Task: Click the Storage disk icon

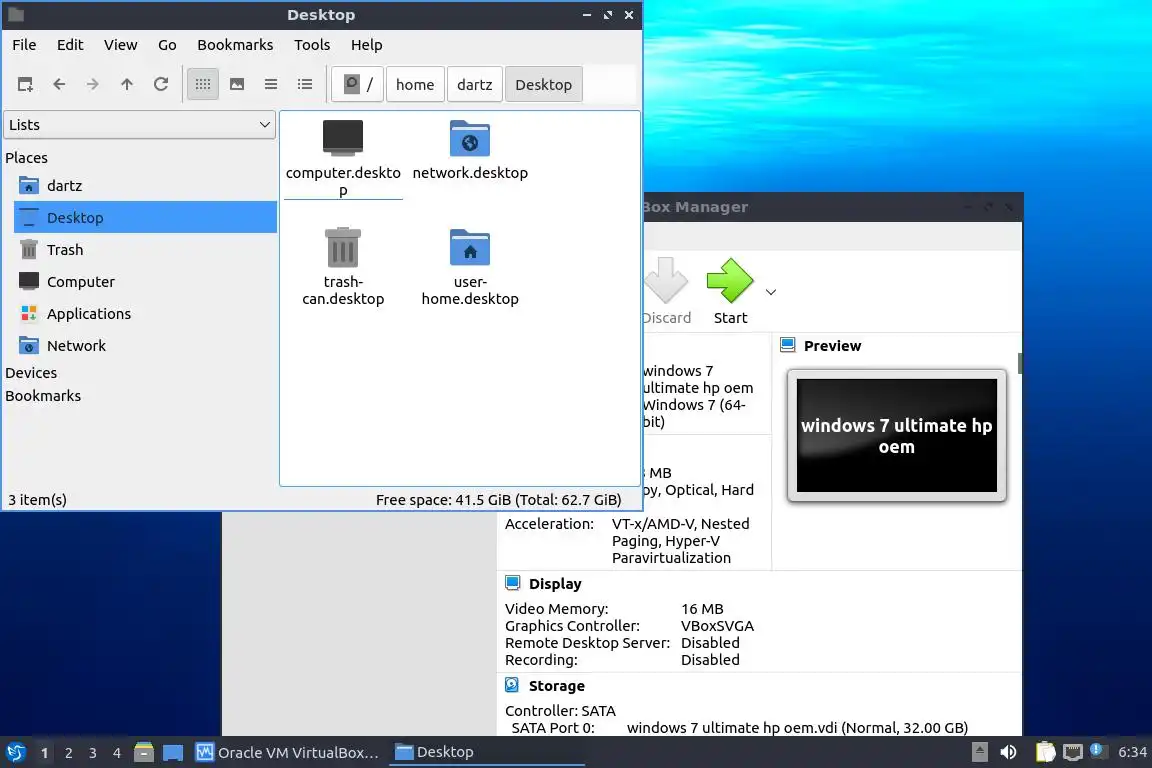Action: (x=512, y=685)
